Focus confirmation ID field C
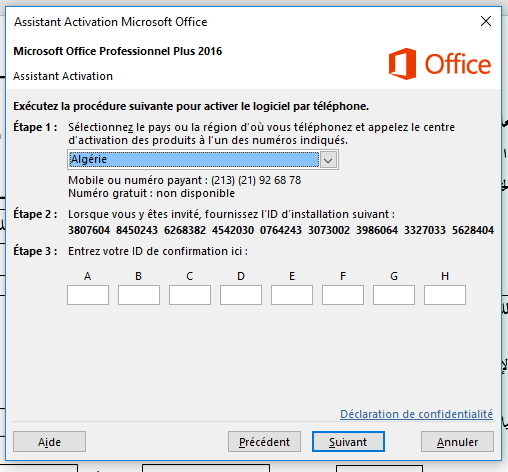508x472 pixels. pyautogui.click(x=190, y=295)
